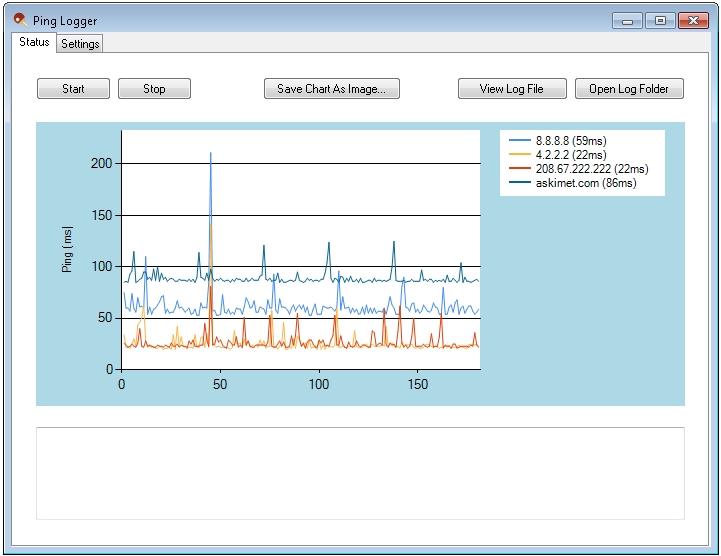Viewport: 721px width, 556px height.
Task: Click the Ping Logger app icon in title bar
Action: 20,20
